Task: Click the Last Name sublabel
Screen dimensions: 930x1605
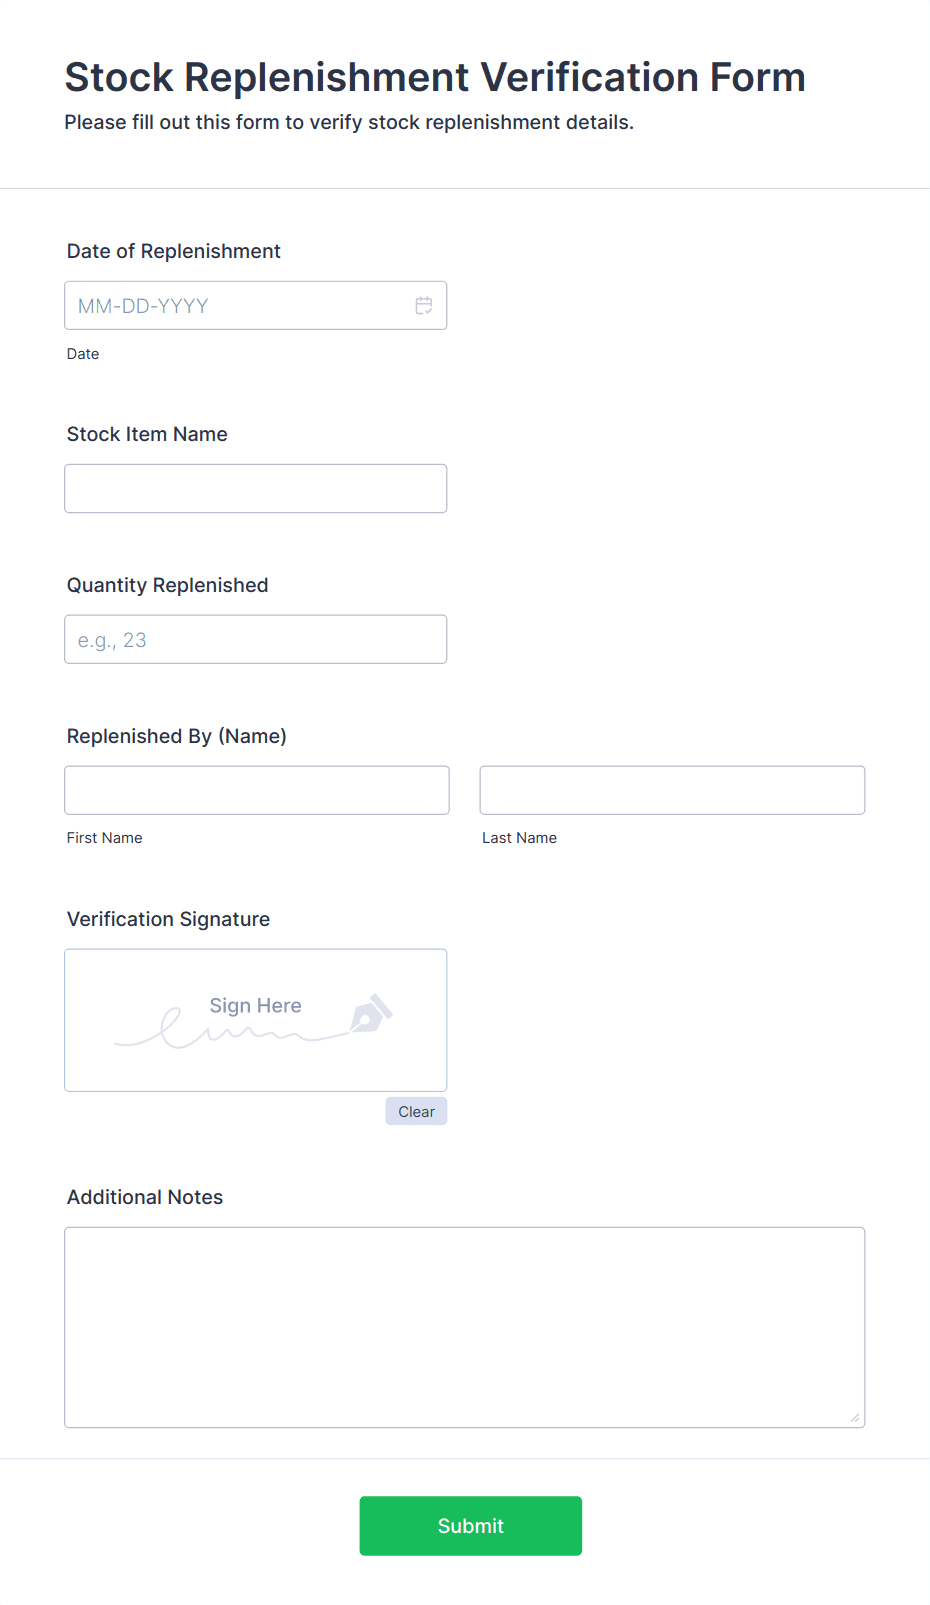Action: tap(520, 839)
